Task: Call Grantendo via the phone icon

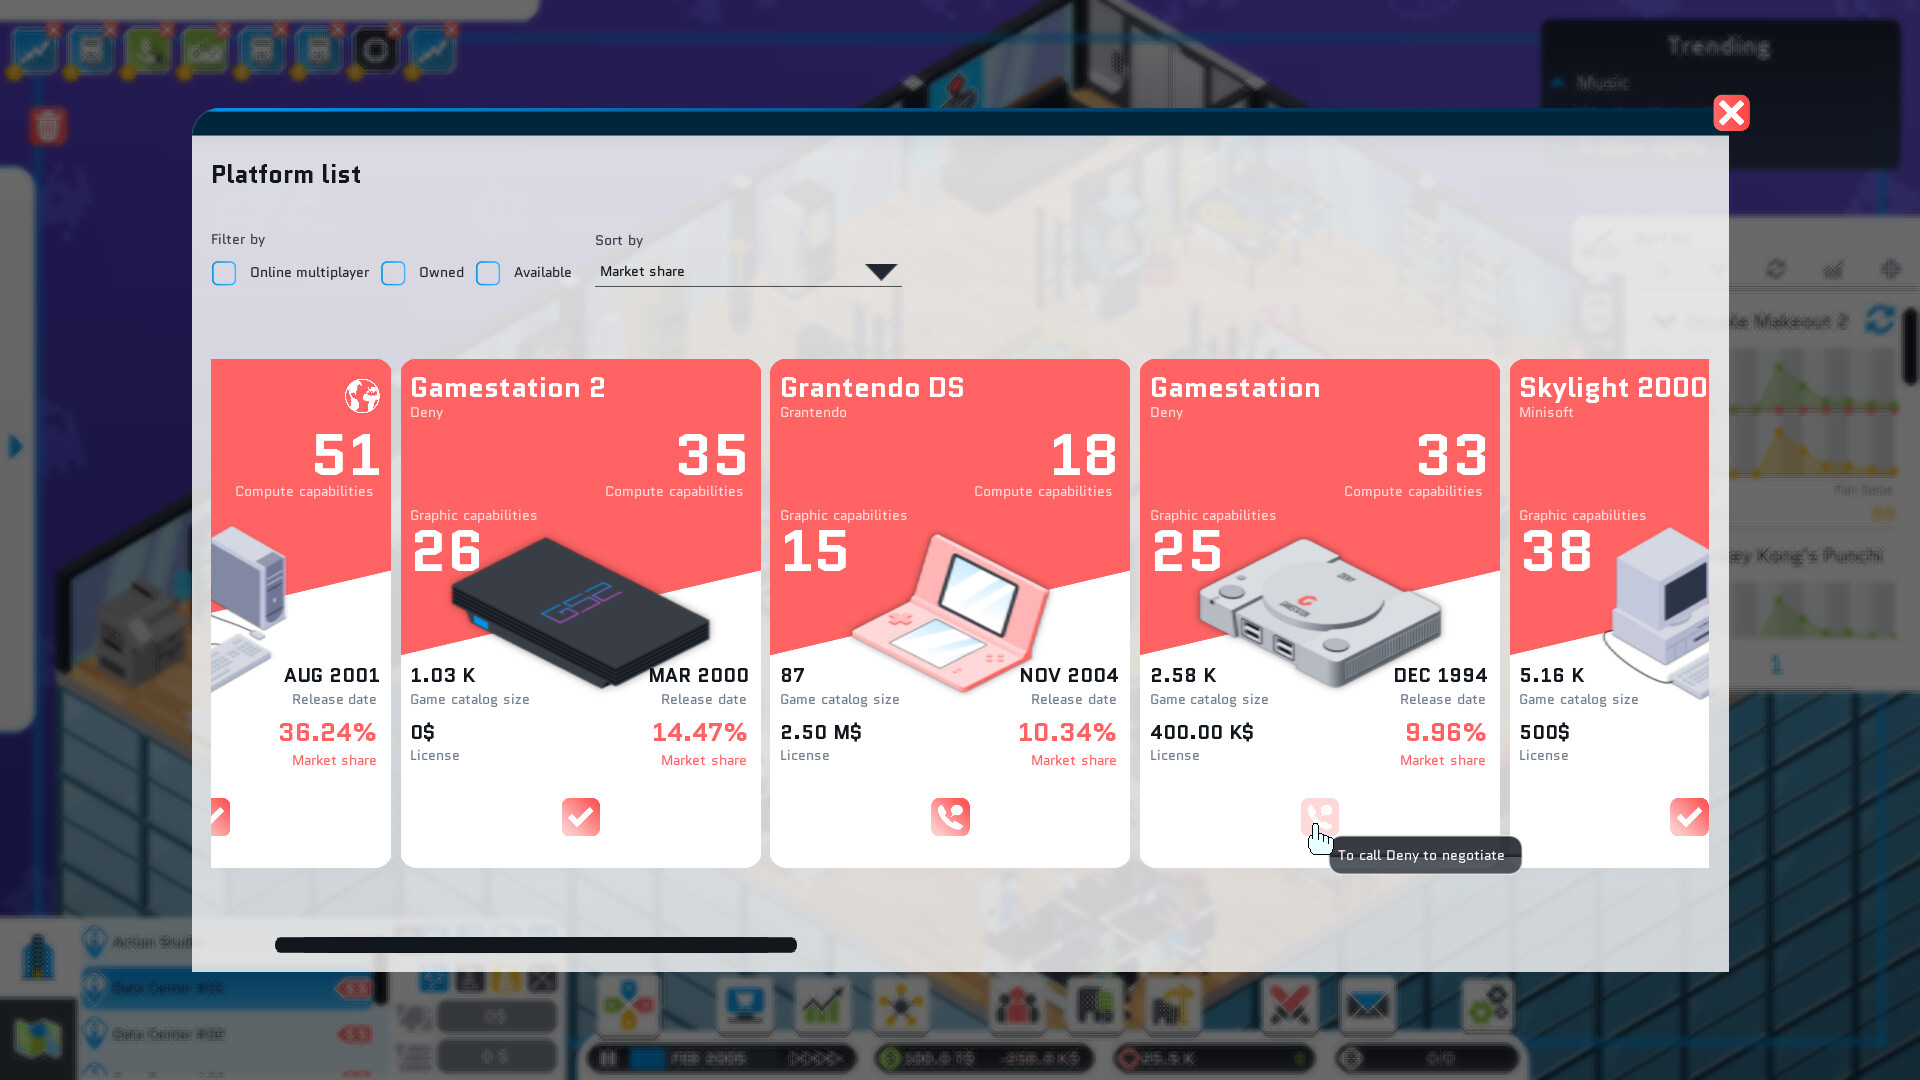Action: click(x=950, y=817)
